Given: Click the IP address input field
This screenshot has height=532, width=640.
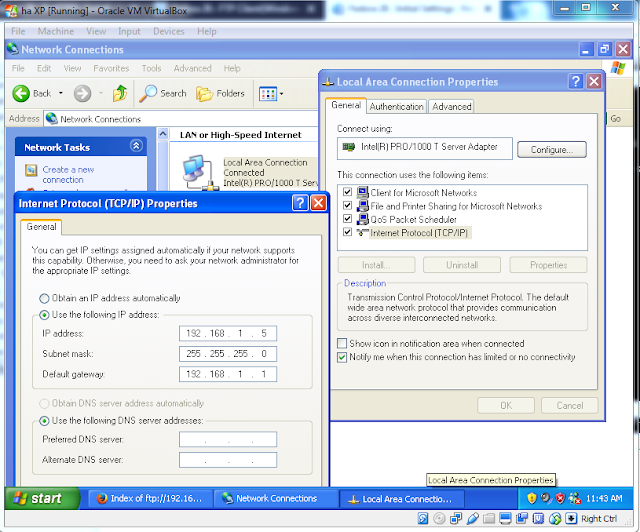Looking at the screenshot, I should [x=228, y=333].
